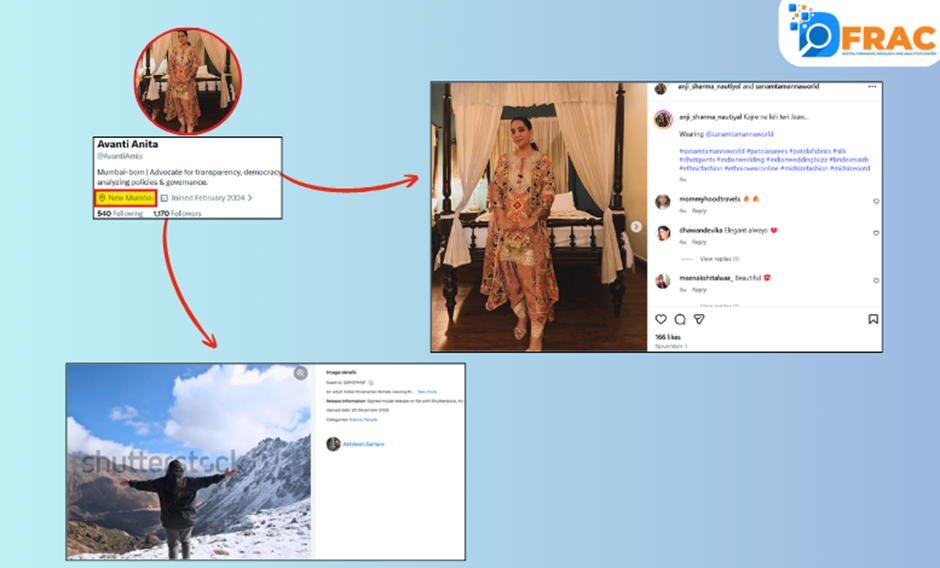Expand the Joined February 2024 chevron

(250, 198)
